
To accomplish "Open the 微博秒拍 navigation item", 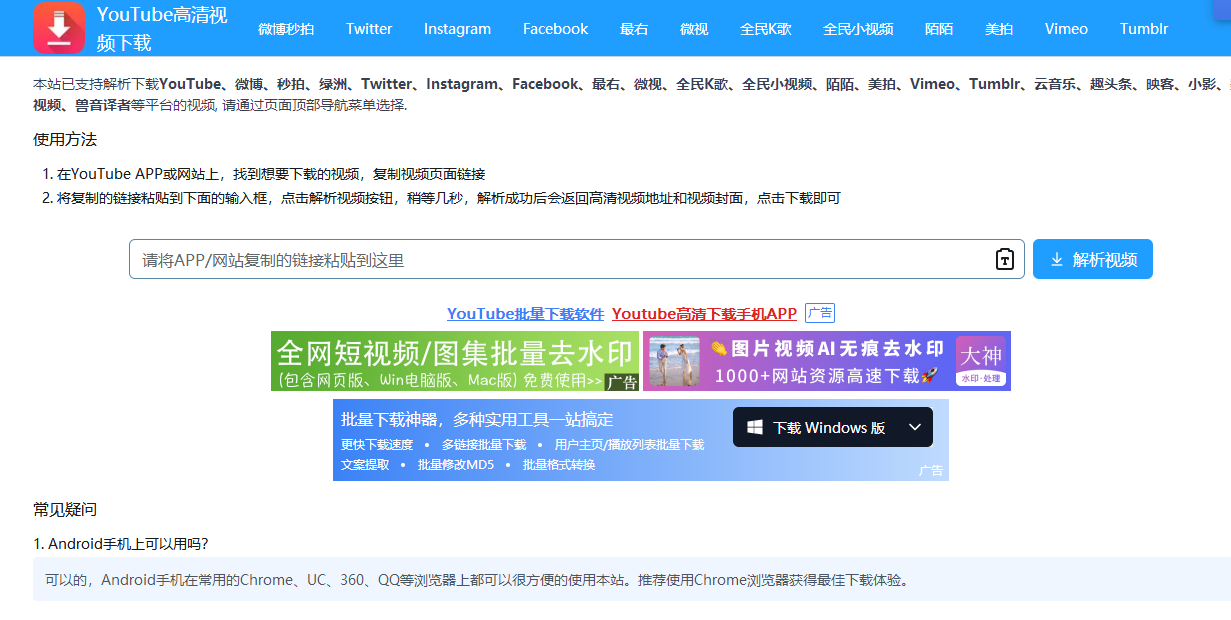I will coord(286,29).
